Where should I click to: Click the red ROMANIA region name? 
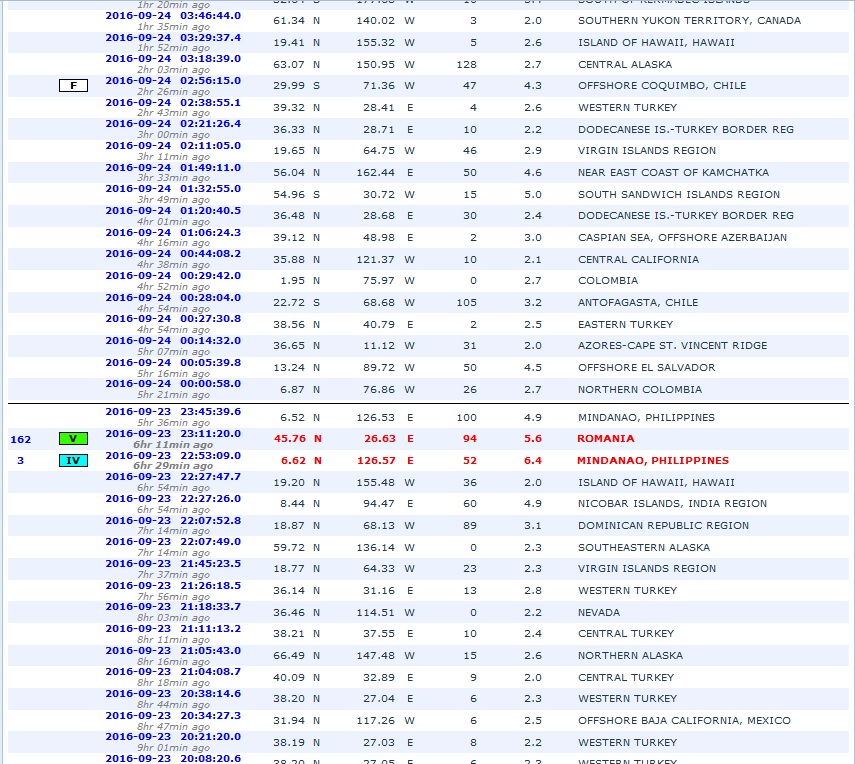coord(605,439)
